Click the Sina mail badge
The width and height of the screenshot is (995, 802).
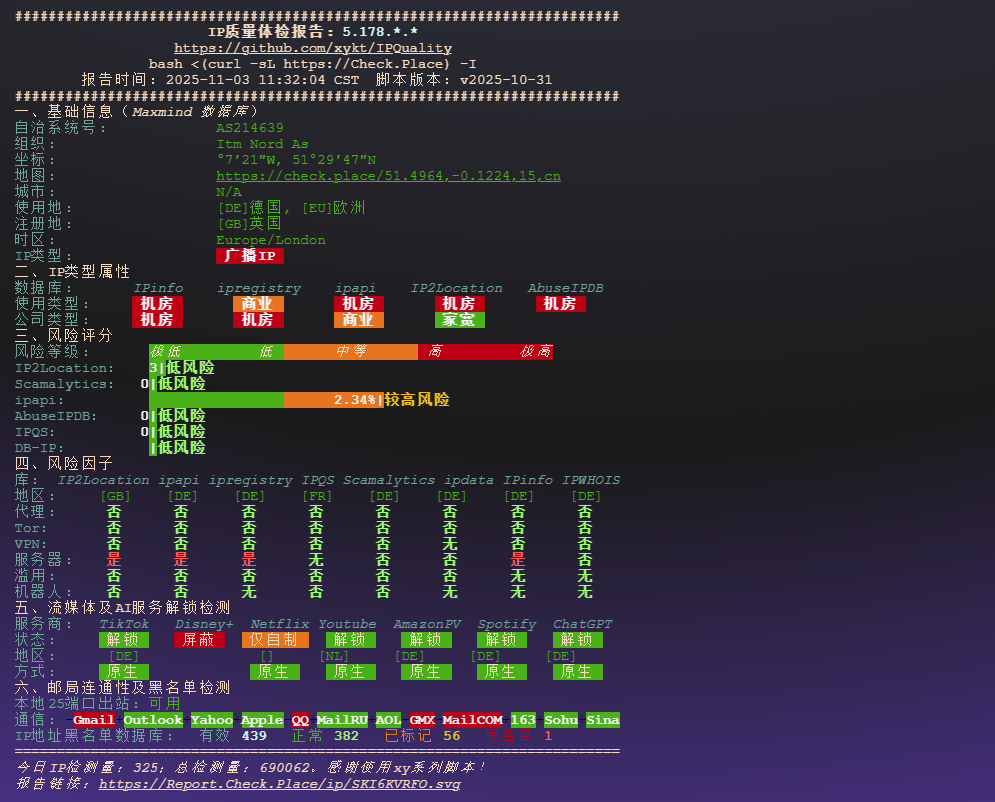click(602, 719)
